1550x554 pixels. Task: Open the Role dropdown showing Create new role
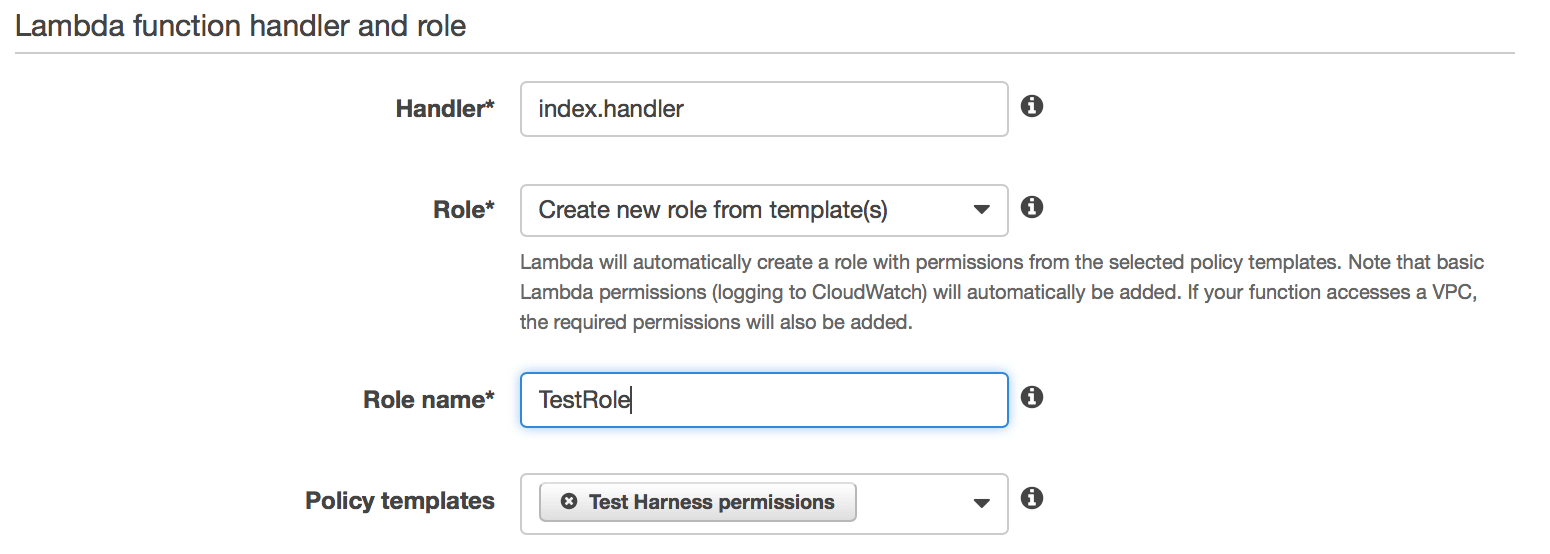point(764,210)
